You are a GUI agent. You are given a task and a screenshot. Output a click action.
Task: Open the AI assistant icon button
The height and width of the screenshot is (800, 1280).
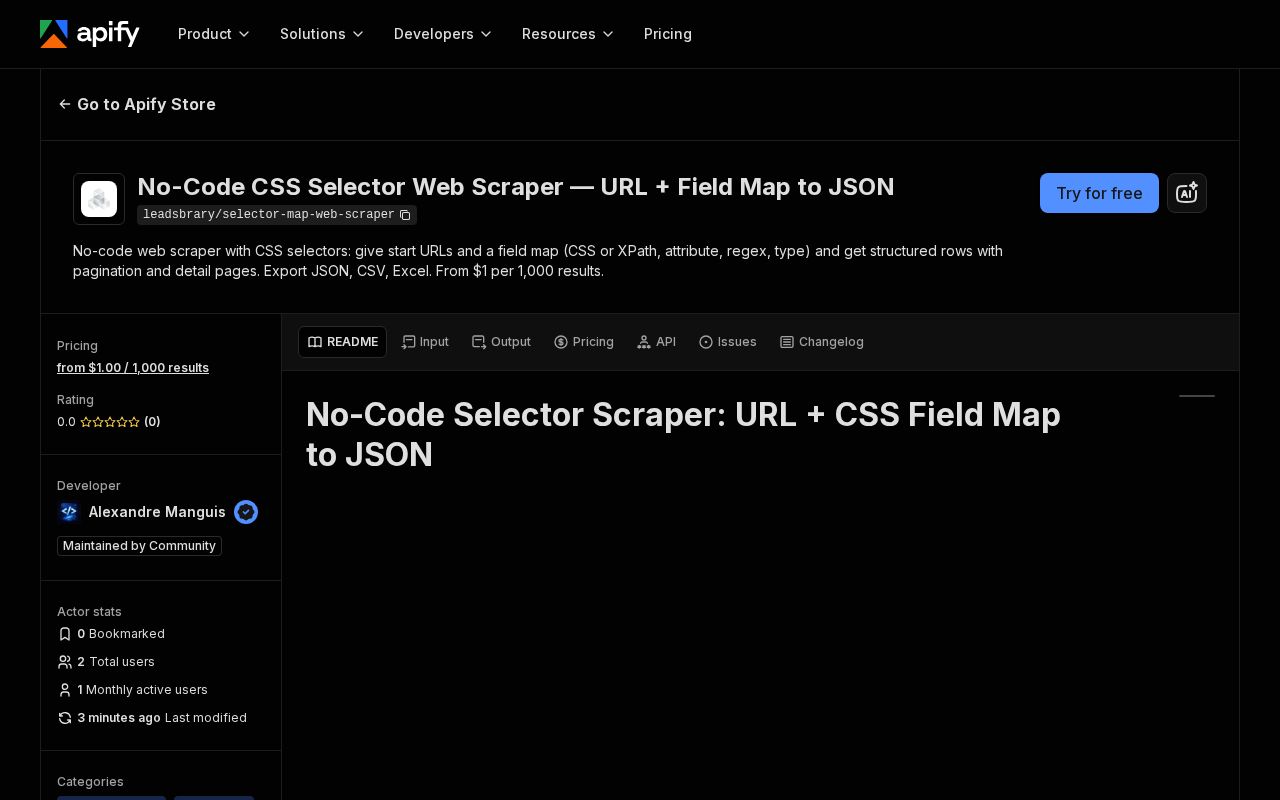click(x=1187, y=193)
